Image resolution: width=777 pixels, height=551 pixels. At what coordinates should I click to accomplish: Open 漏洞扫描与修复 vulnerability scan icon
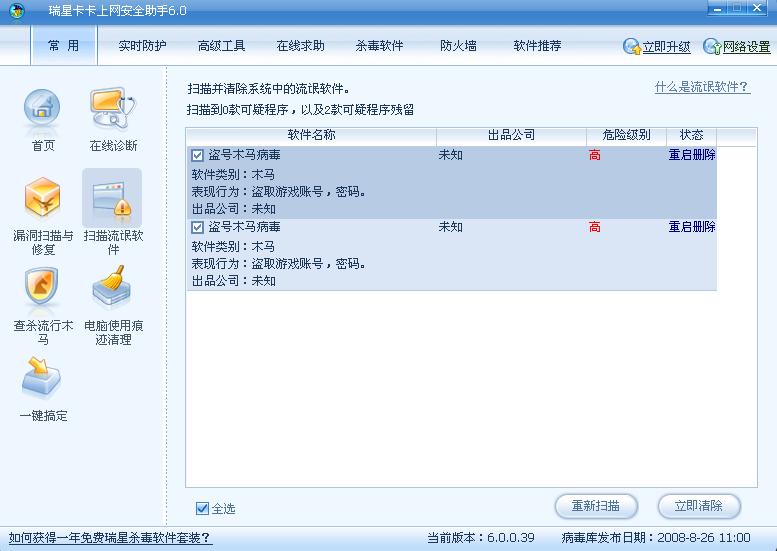(x=43, y=198)
